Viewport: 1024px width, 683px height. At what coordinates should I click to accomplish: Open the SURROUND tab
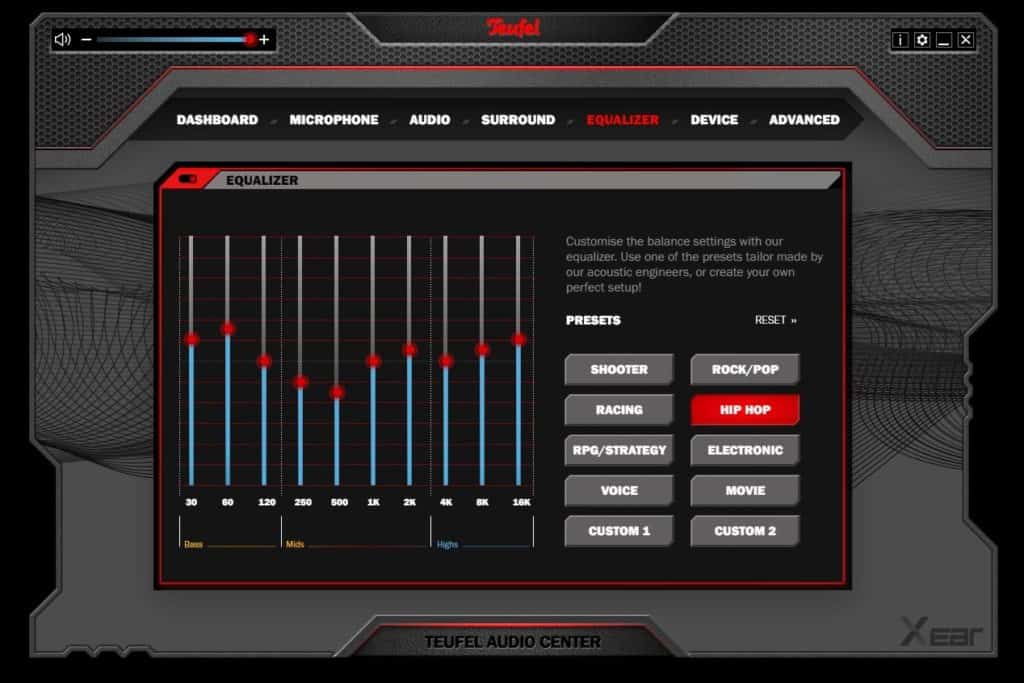(x=518, y=119)
